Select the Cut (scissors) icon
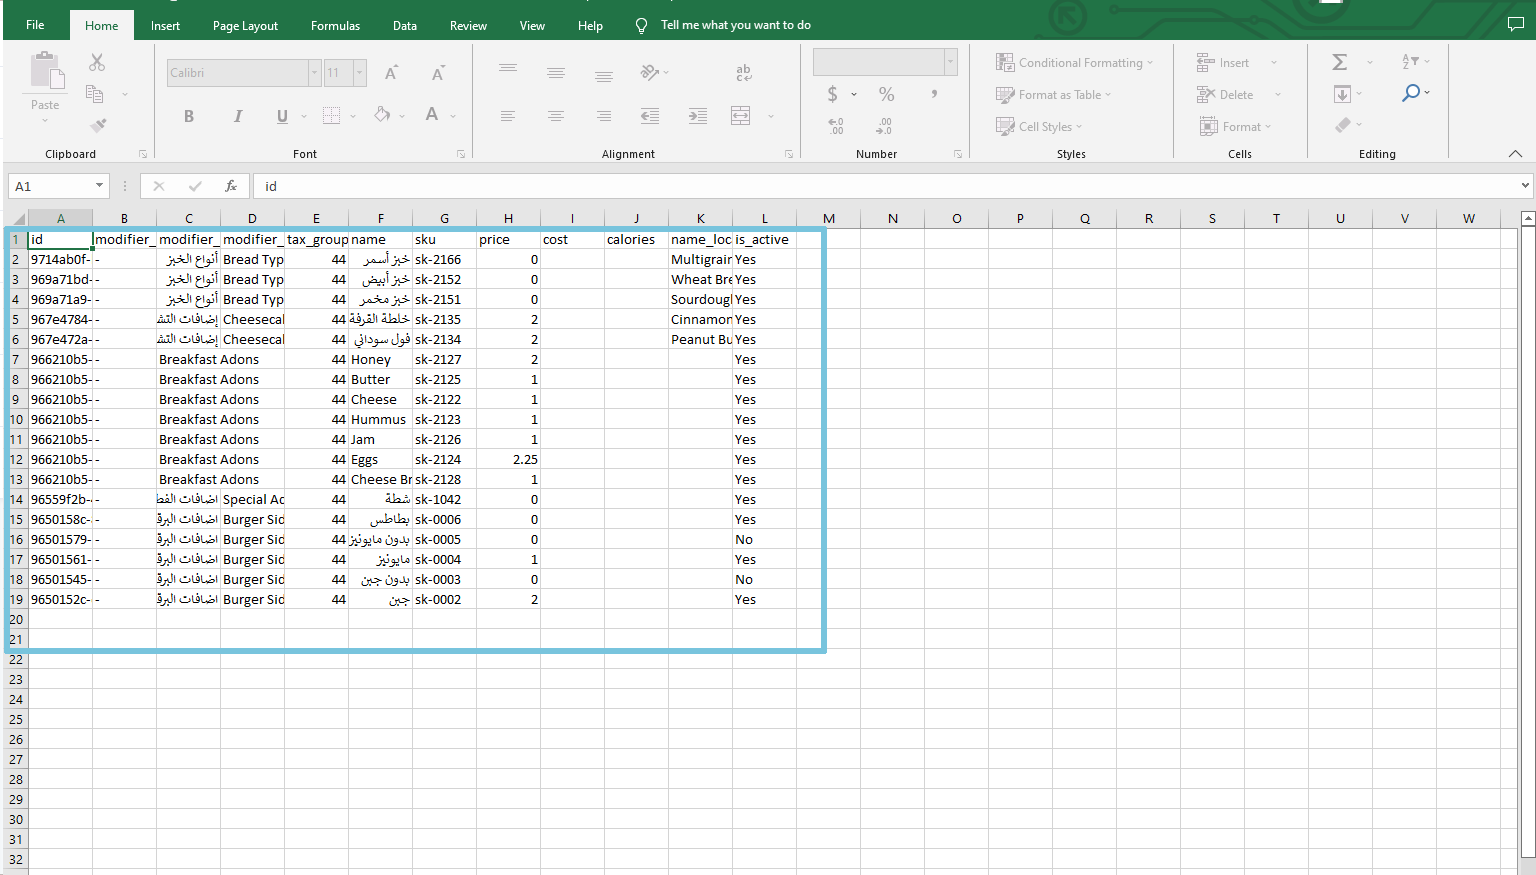Viewport: 1536px width, 875px height. (x=96, y=62)
